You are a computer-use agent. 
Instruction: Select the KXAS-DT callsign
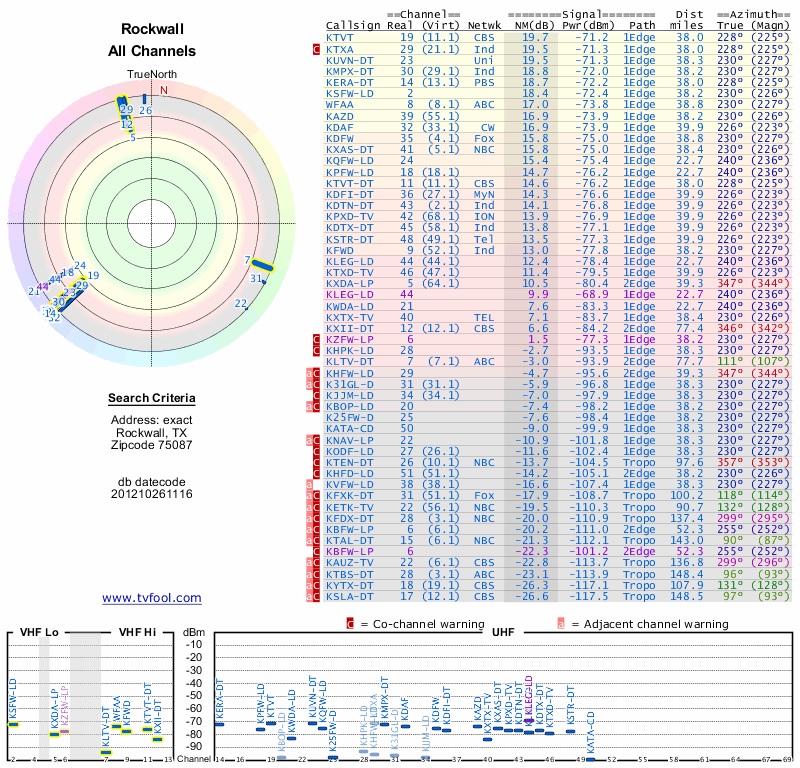click(350, 150)
